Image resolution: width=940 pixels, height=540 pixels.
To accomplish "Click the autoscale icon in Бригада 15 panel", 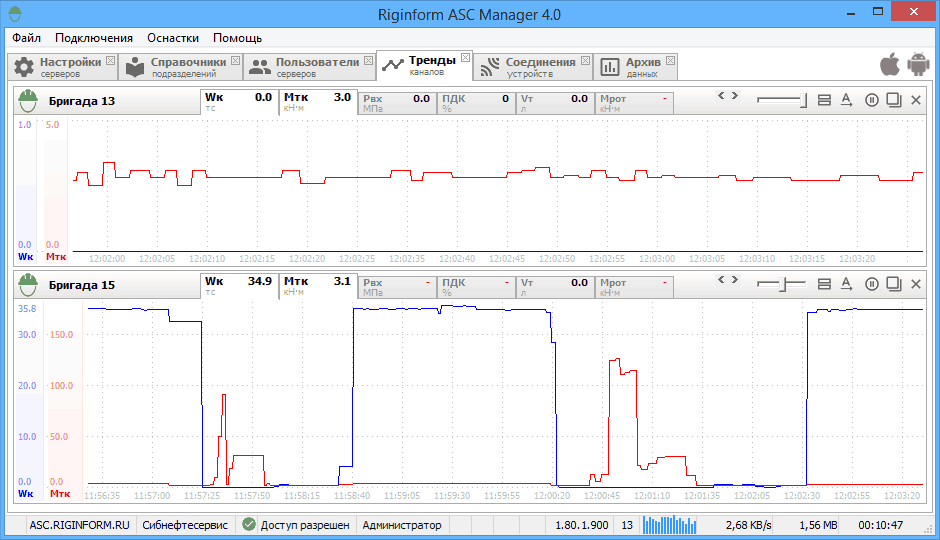I will [846, 285].
